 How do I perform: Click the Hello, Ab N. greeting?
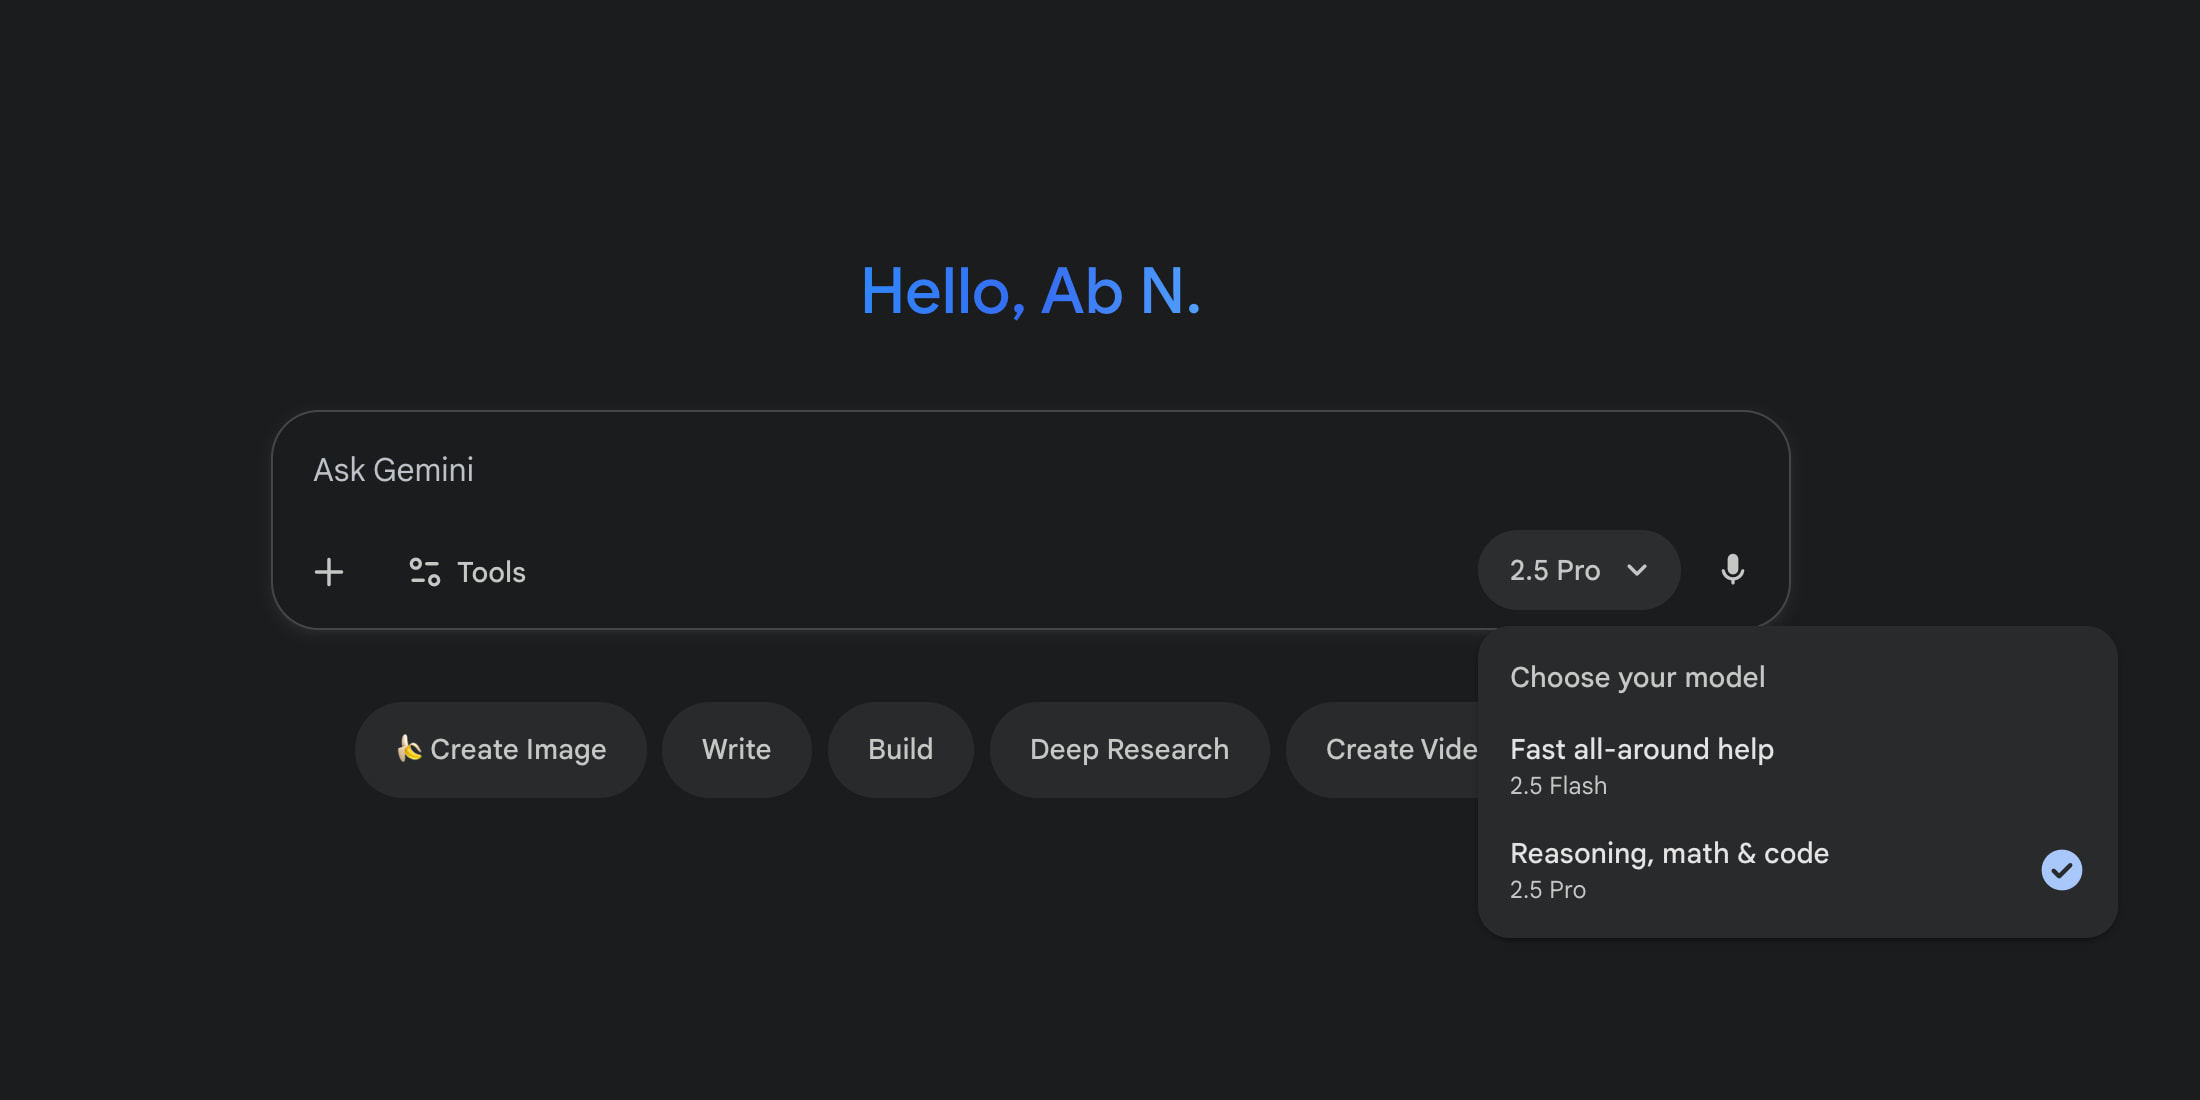coord(1030,292)
